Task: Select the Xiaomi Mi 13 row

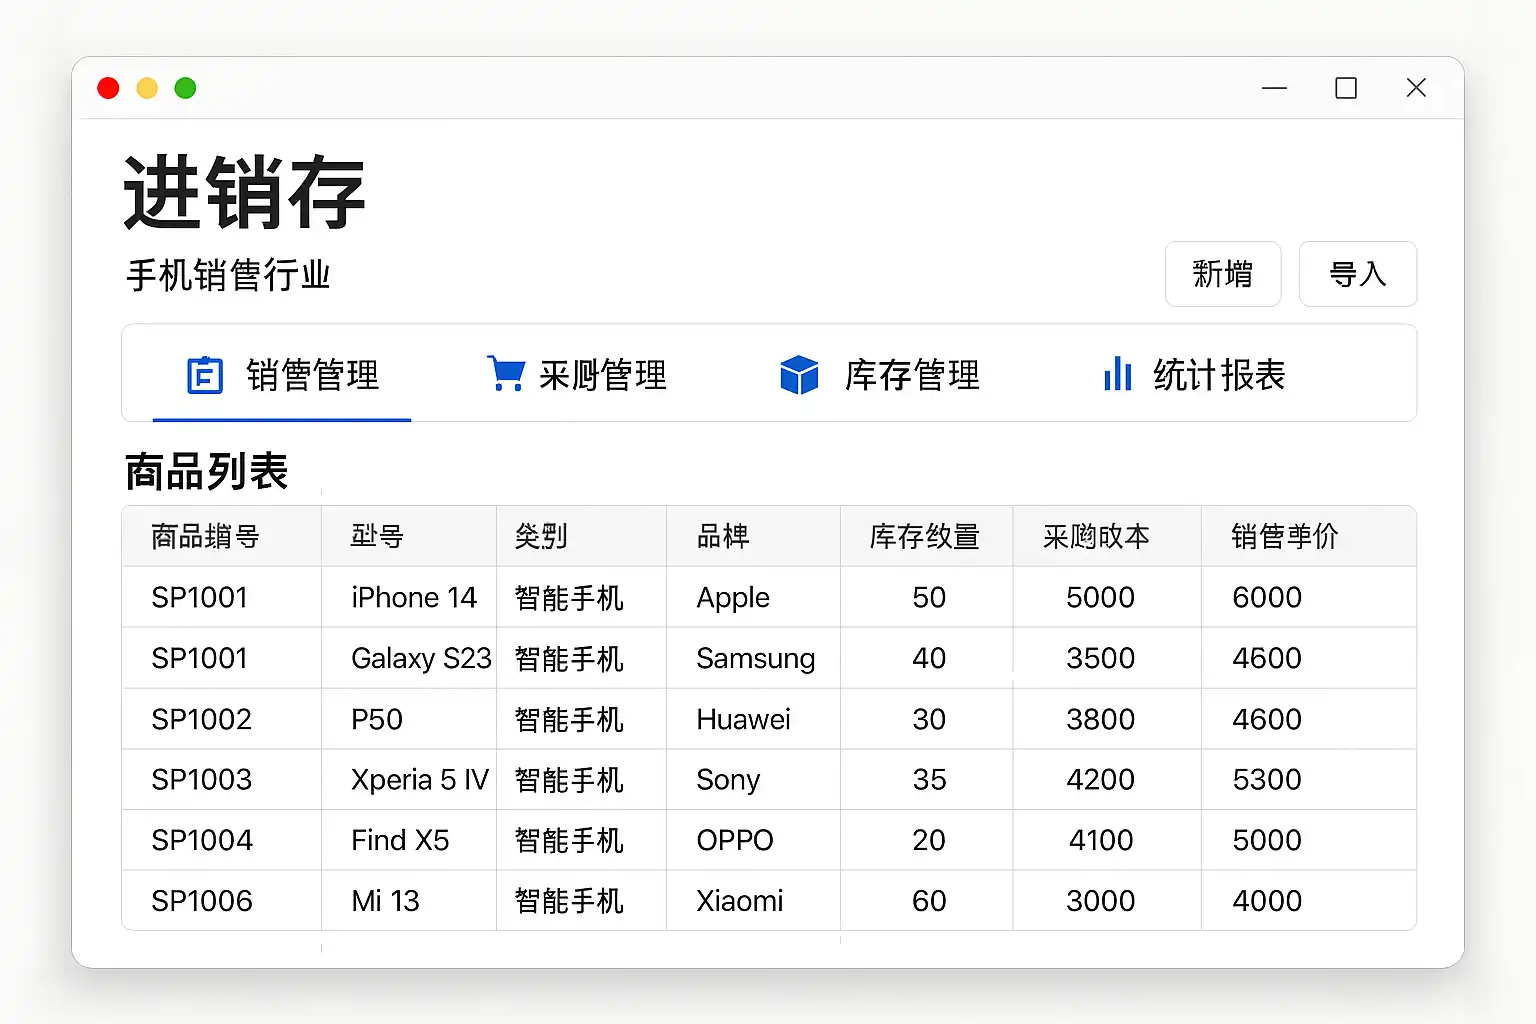Action: pos(385,901)
